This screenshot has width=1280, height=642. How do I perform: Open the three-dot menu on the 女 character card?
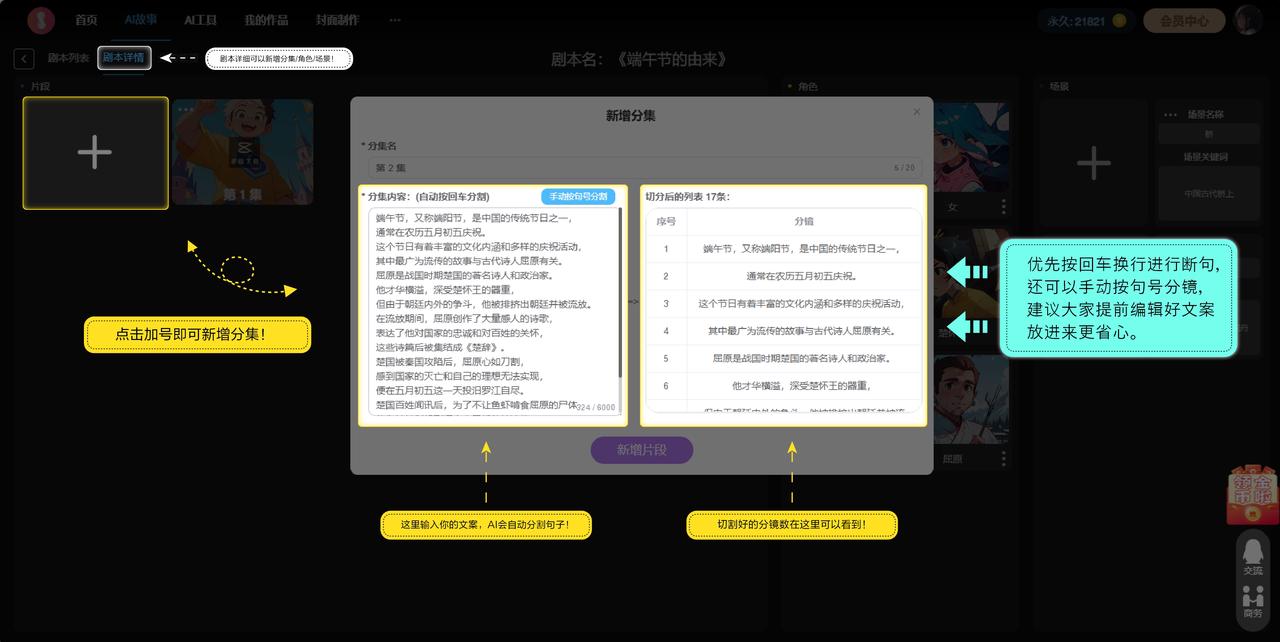point(1003,207)
